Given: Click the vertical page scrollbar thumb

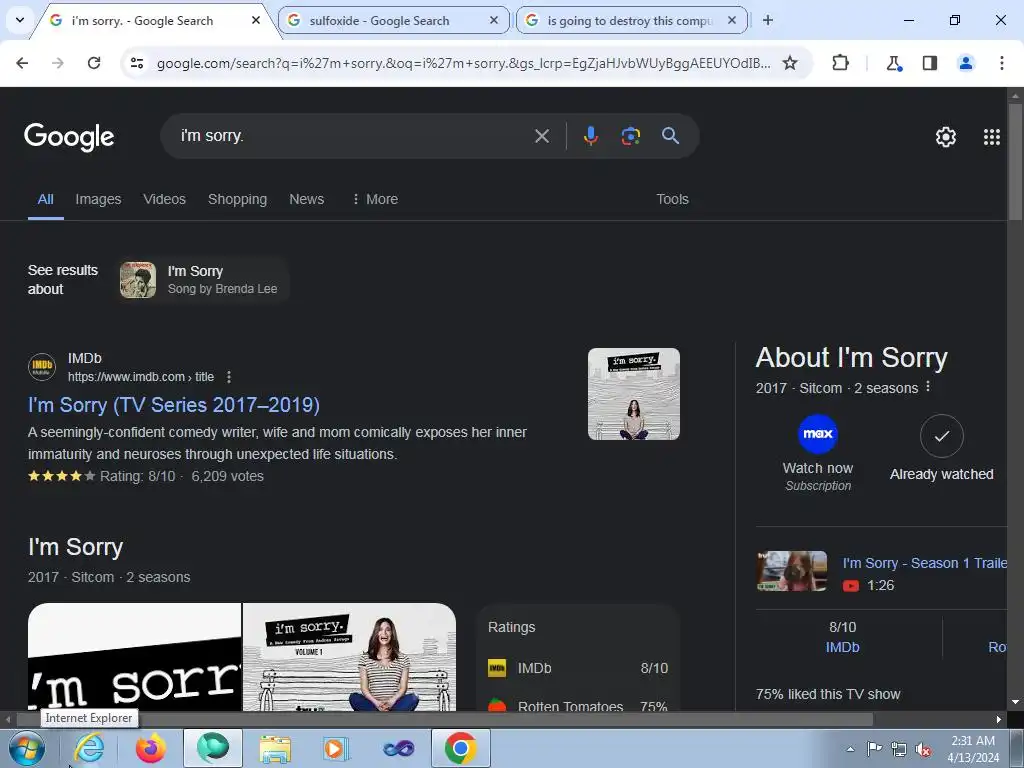Looking at the screenshot, I should pos(1015,161).
